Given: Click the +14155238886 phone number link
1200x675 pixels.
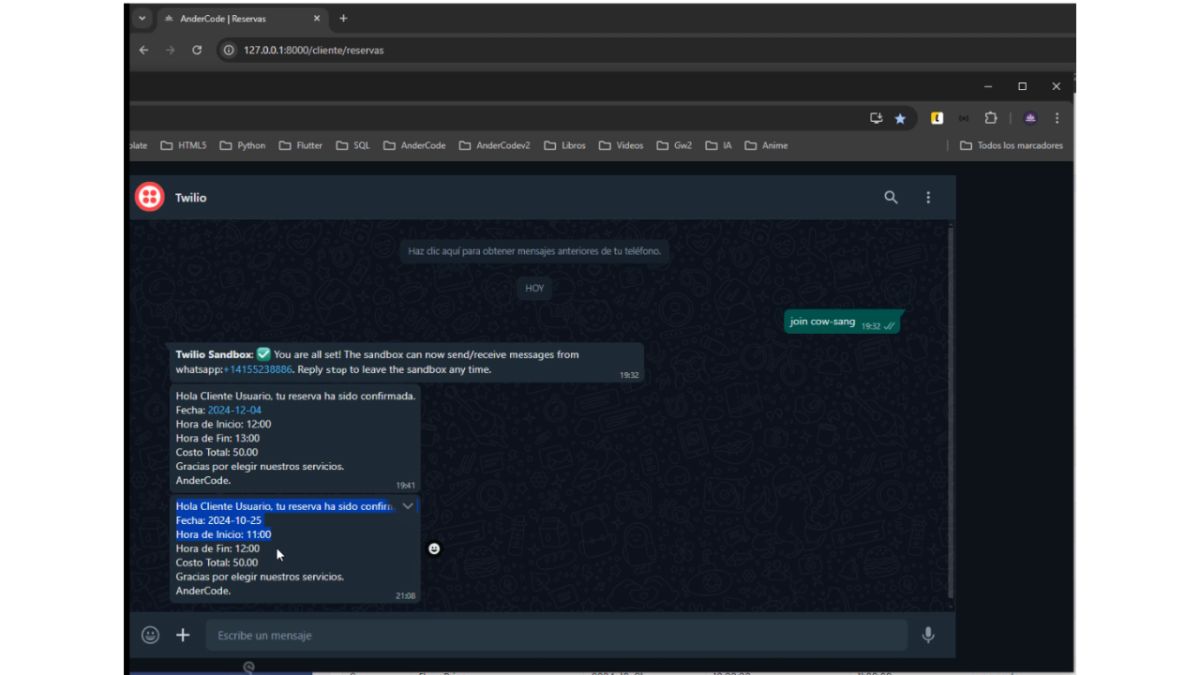Looking at the screenshot, I should click(258, 369).
